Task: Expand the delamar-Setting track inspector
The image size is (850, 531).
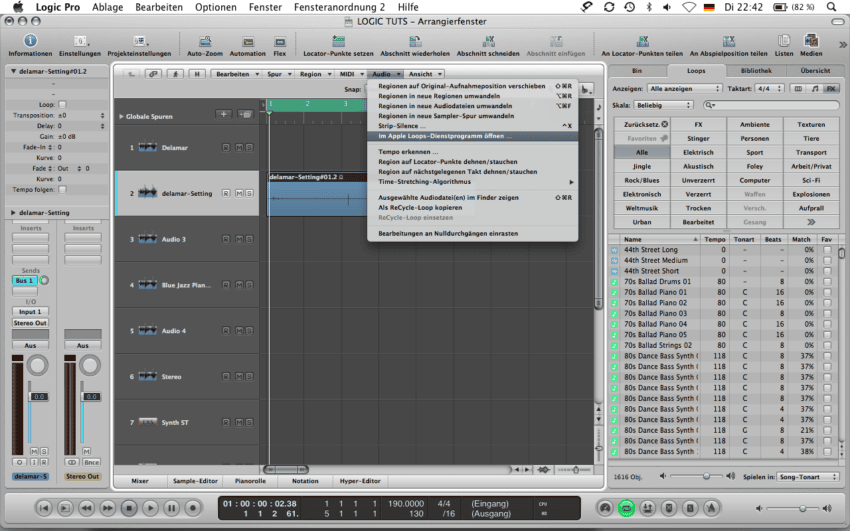Action: [x=13, y=212]
